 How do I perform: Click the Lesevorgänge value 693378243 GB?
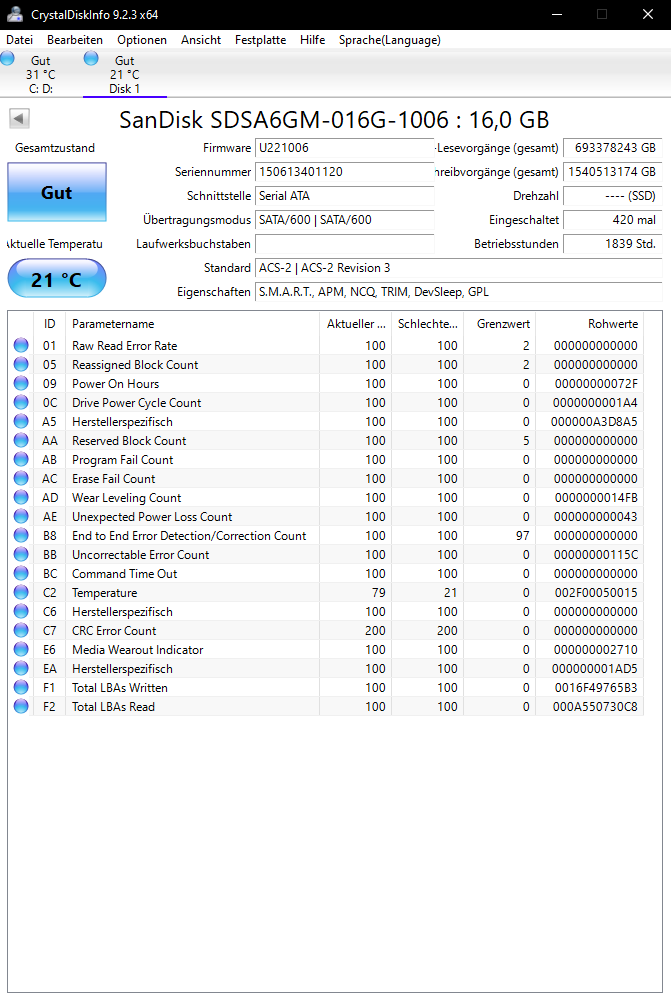[x=613, y=147]
